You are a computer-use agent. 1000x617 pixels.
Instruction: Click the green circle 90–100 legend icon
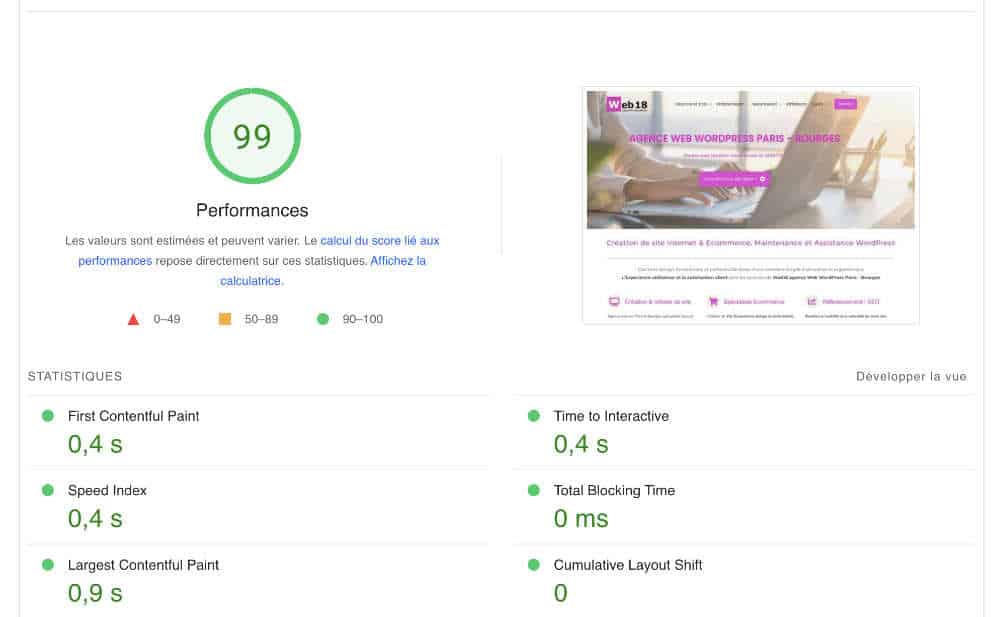pyautogui.click(x=323, y=318)
